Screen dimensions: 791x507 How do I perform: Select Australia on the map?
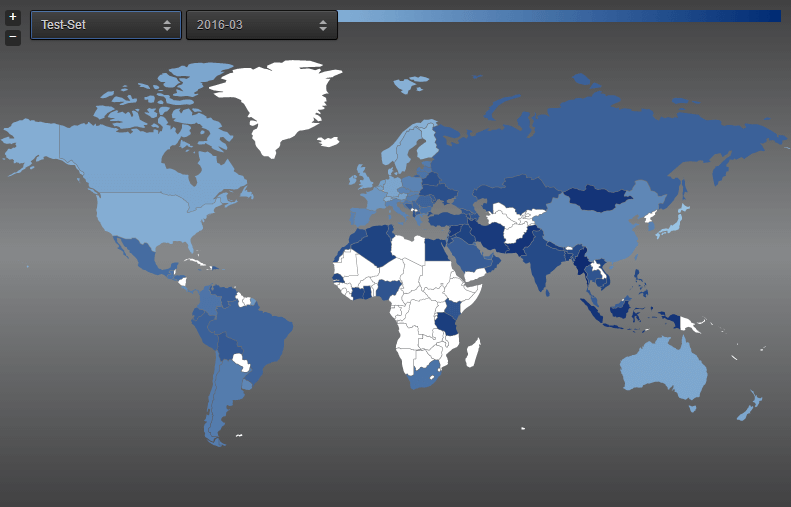point(663,371)
